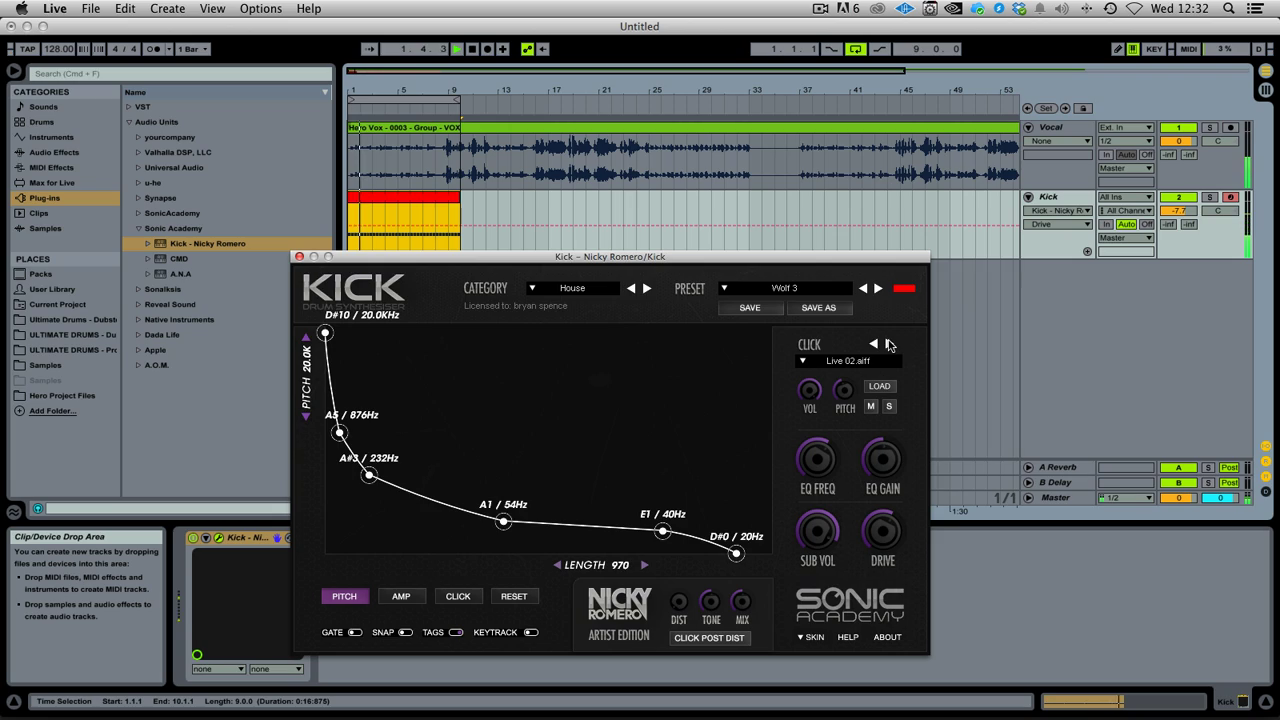1280x720 pixels.
Task: Open the 1 Bar quantization dropdown
Action: point(192,49)
